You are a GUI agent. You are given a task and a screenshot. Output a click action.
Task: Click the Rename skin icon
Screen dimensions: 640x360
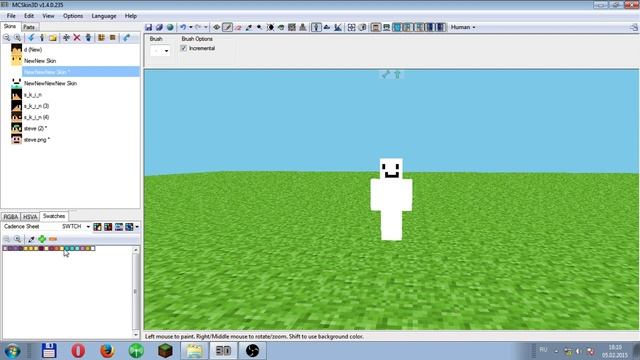coord(66,38)
